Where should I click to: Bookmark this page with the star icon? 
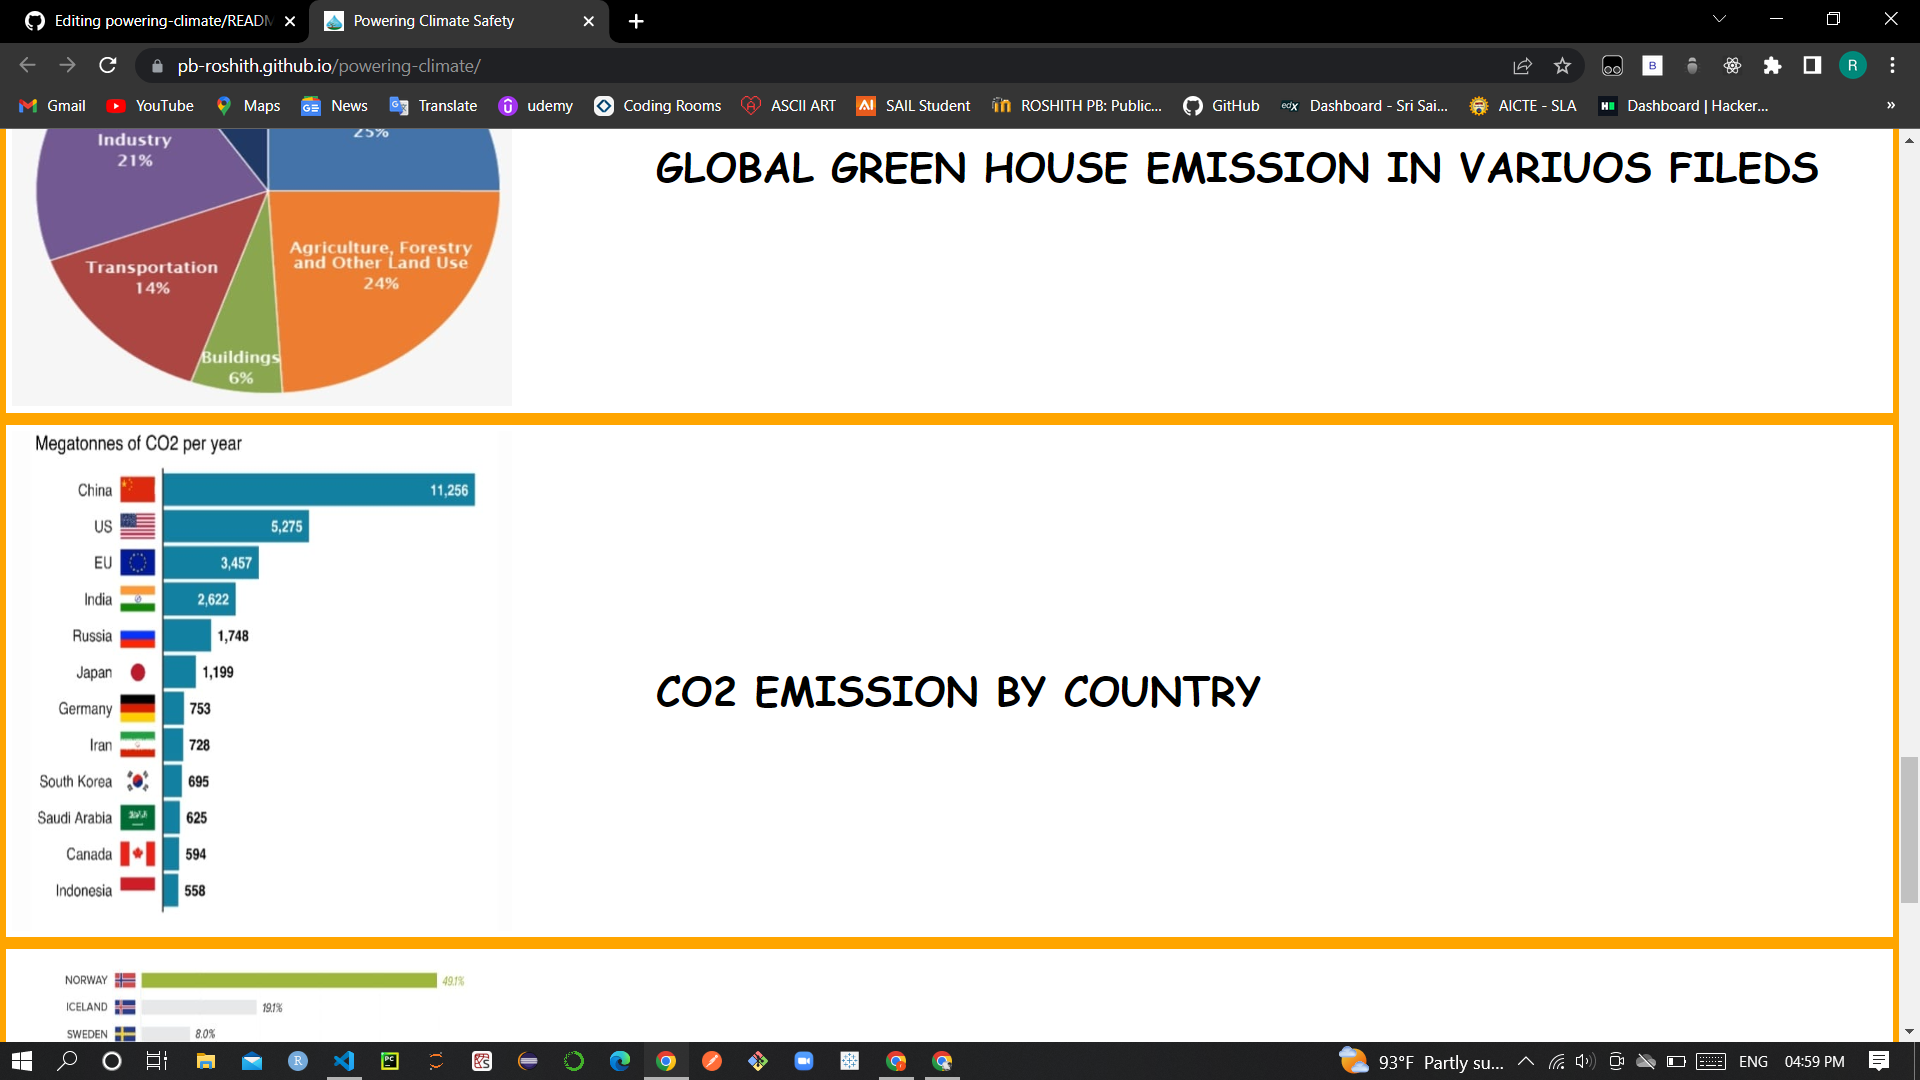coord(1562,66)
